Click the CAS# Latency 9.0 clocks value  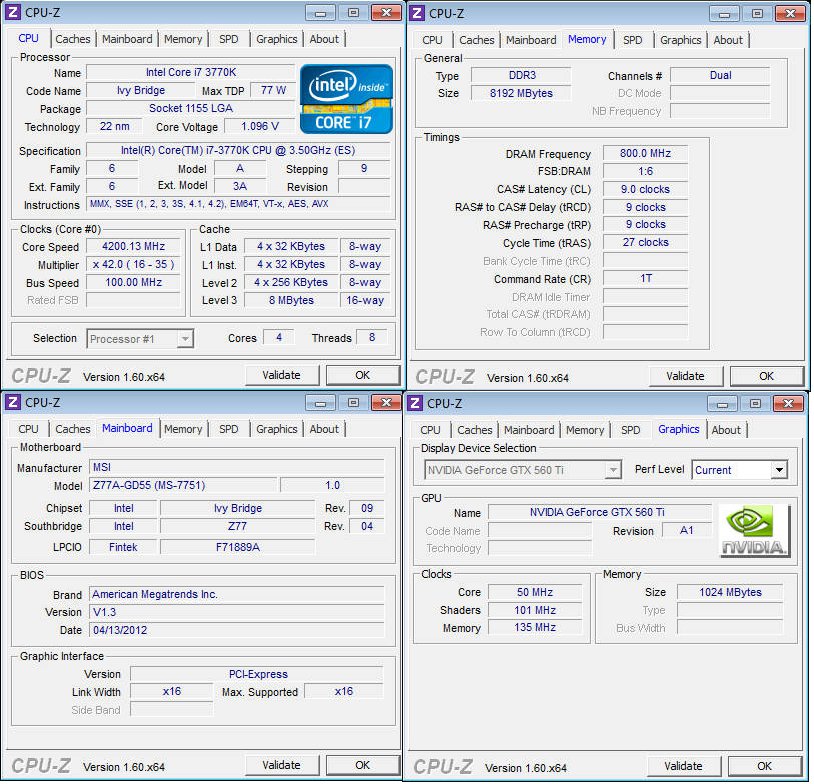(645, 190)
